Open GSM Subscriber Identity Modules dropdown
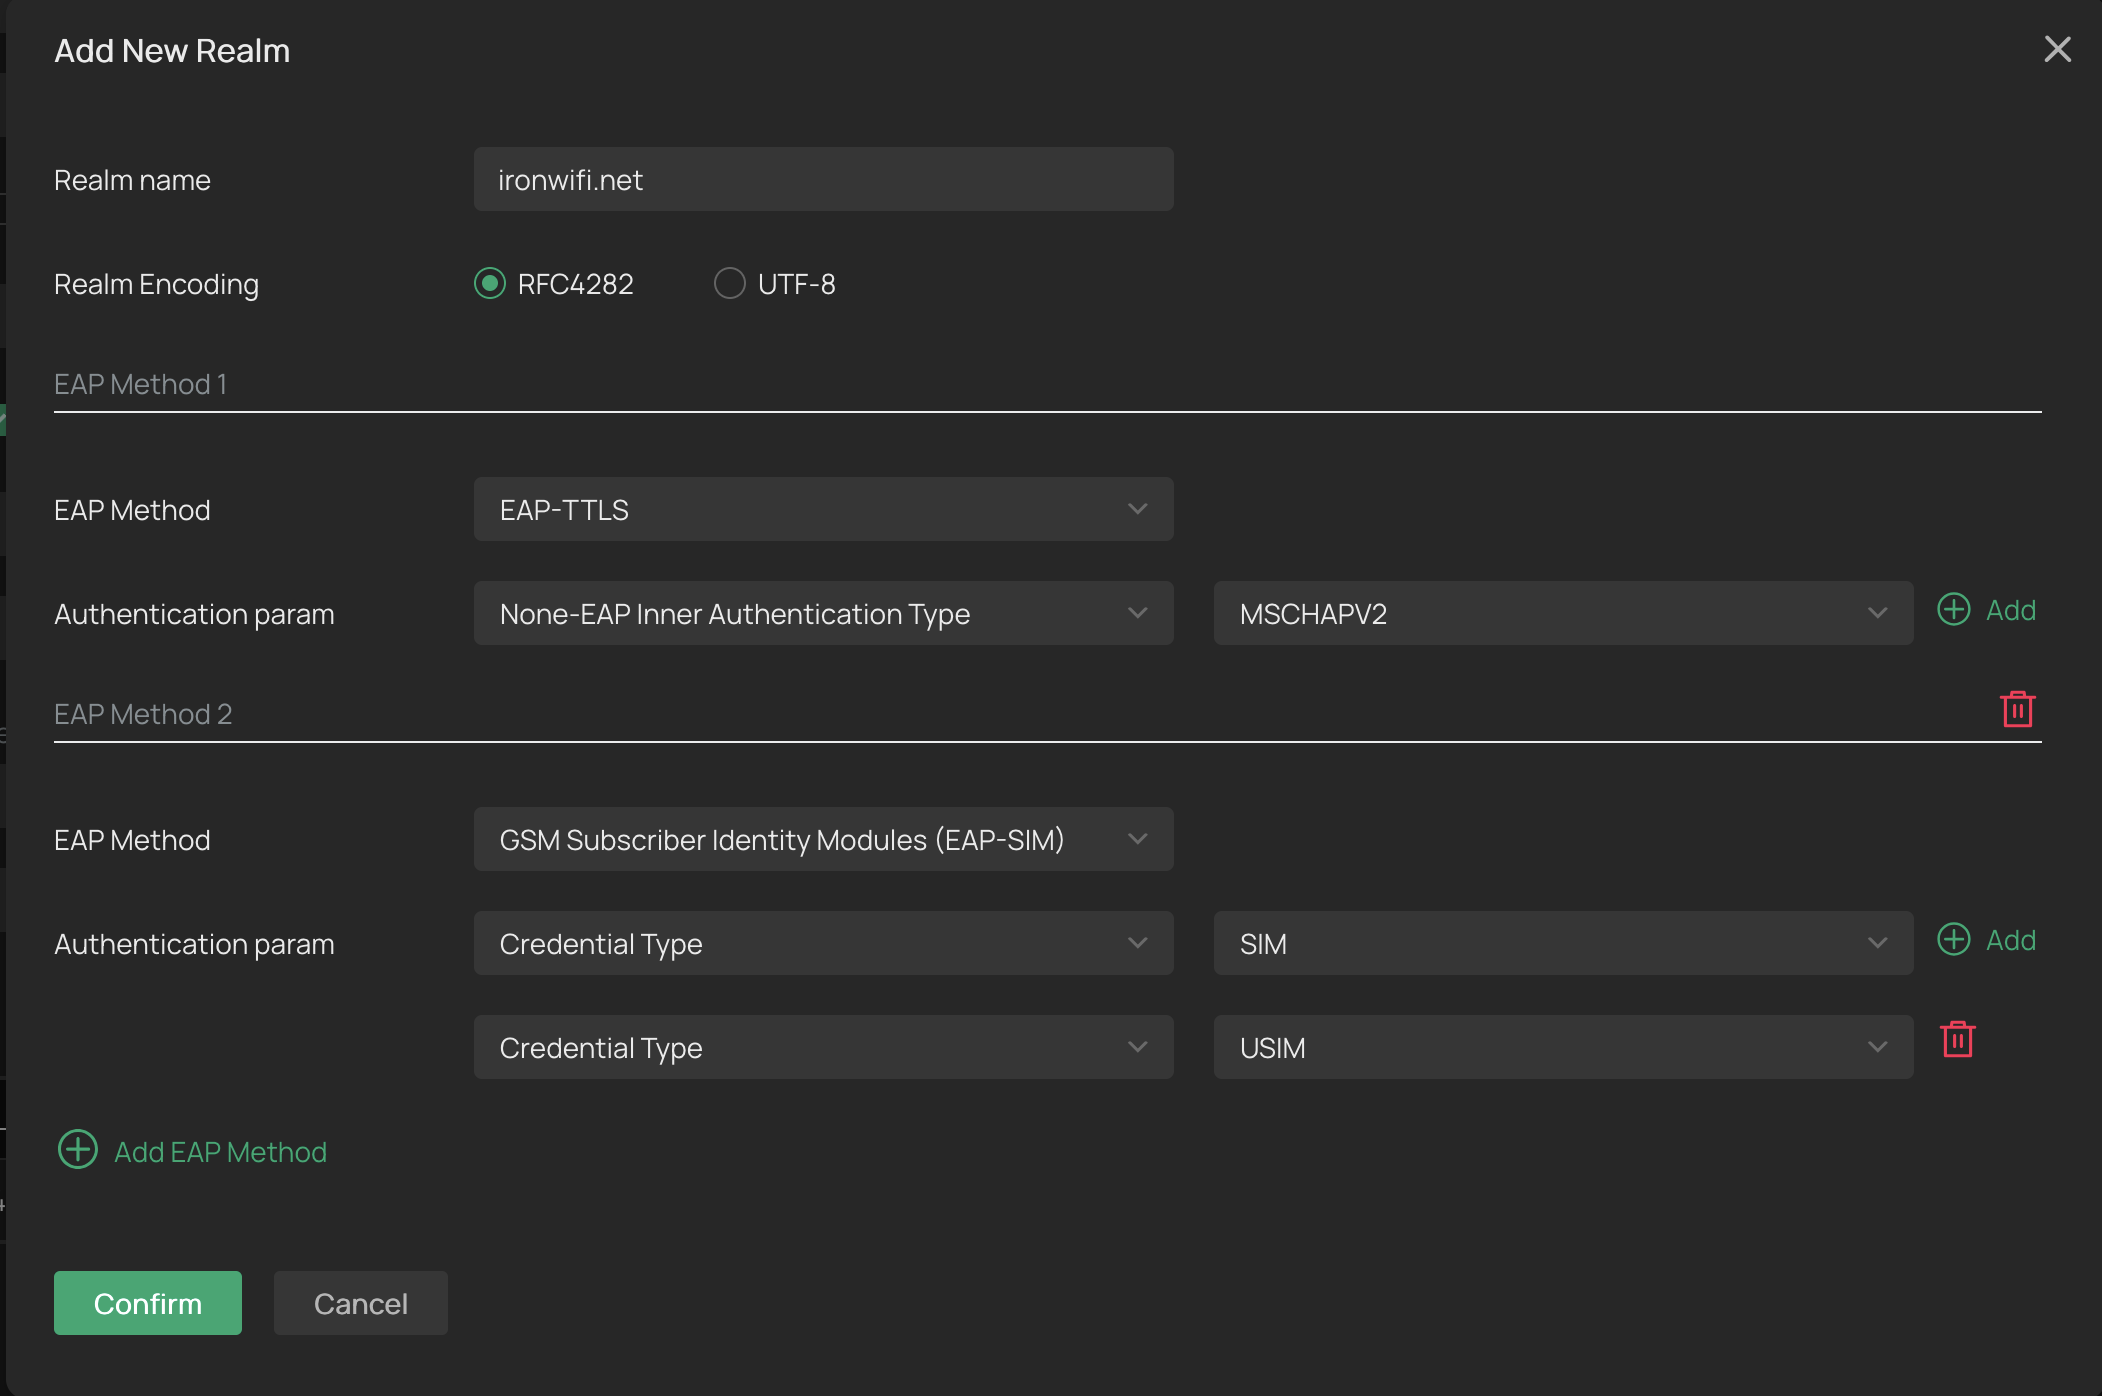Screen dimensions: 2102x1396 (823, 840)
